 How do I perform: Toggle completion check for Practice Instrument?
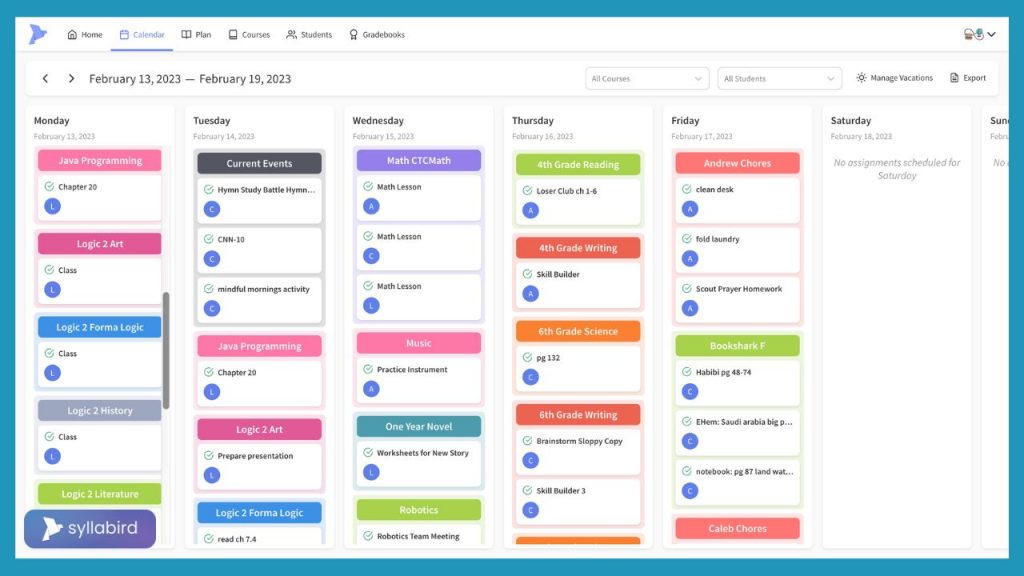(368, 369)
